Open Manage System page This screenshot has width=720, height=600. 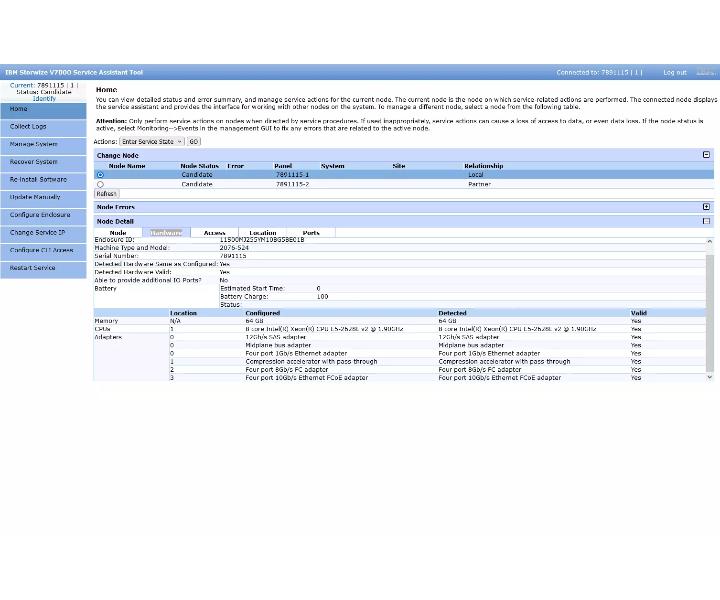pyautogui.click(x=43, y=145)
